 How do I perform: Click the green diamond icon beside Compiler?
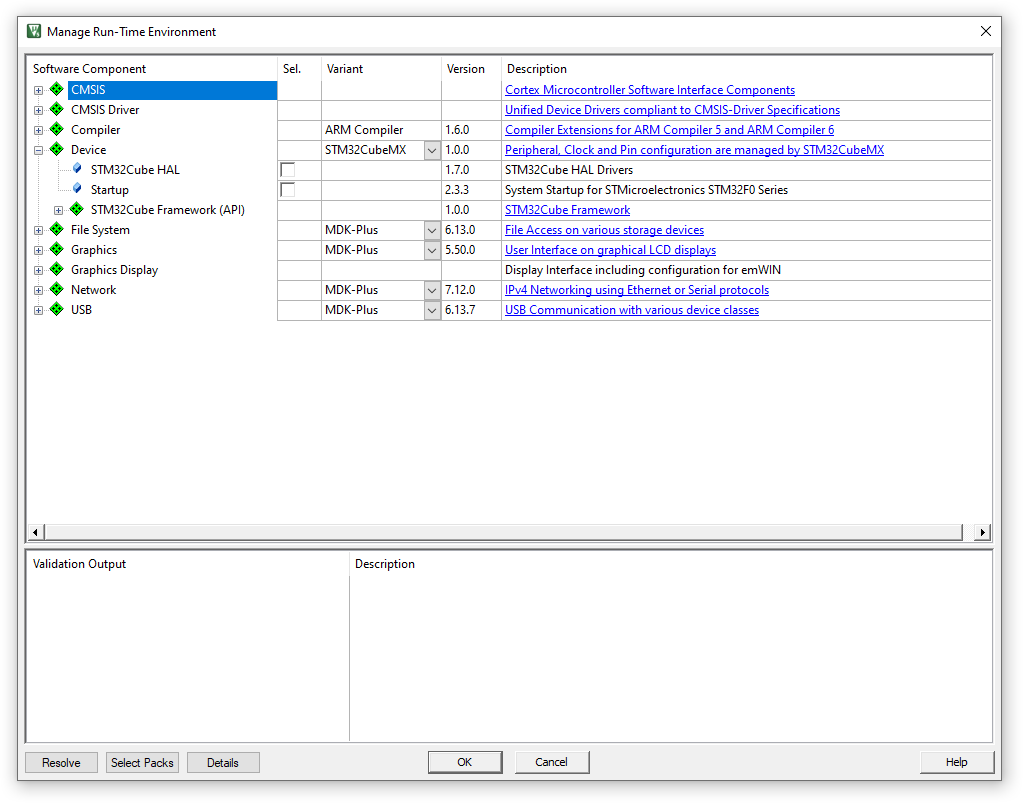57,129
